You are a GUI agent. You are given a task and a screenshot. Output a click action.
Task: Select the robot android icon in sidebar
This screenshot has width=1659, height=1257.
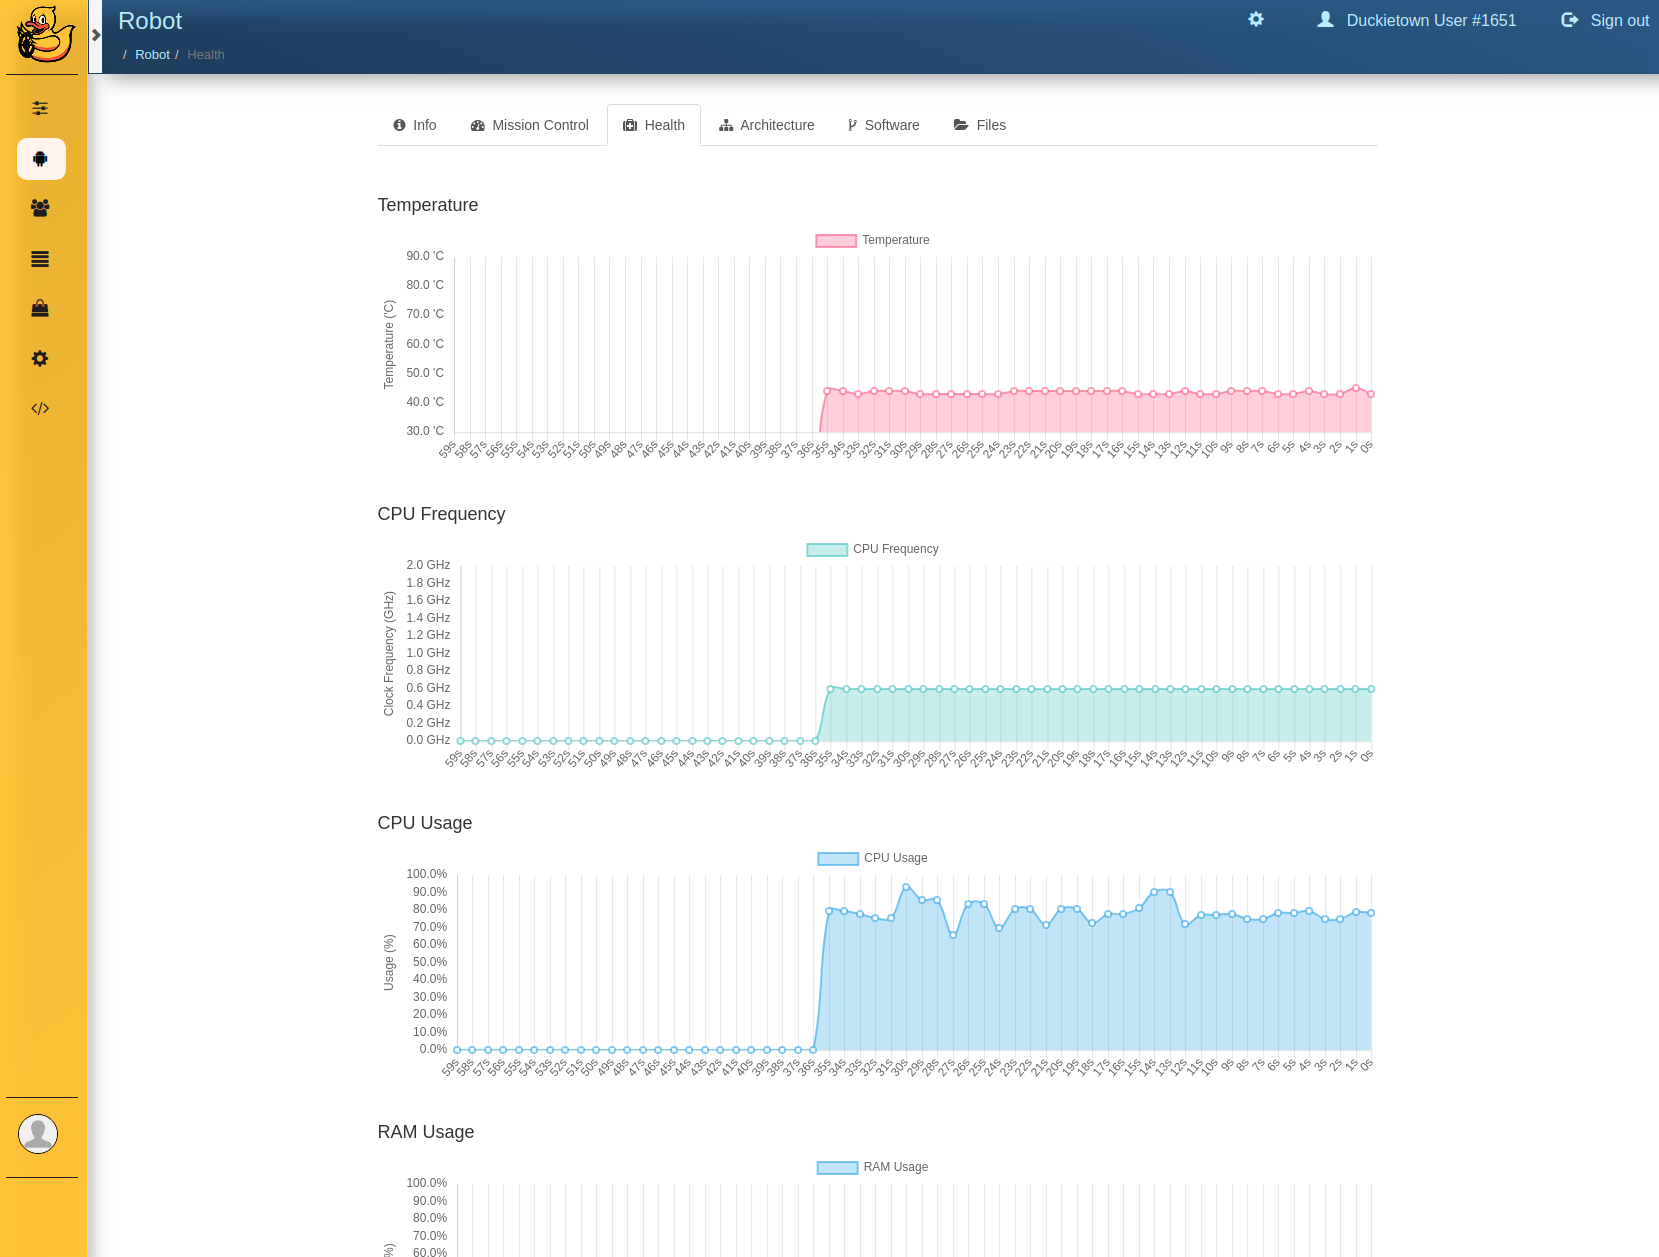pyautogui.click(x=41, y=159)
